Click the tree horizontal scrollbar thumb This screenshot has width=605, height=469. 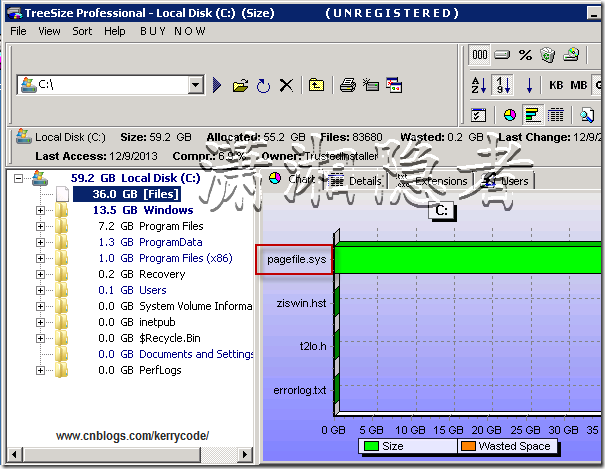pos(112,454)
